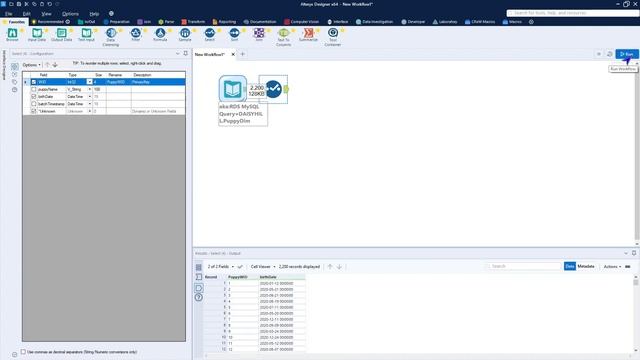The image size is (640, 360).
Task: Select the Select tool in the palette
Action: point(209,33)
